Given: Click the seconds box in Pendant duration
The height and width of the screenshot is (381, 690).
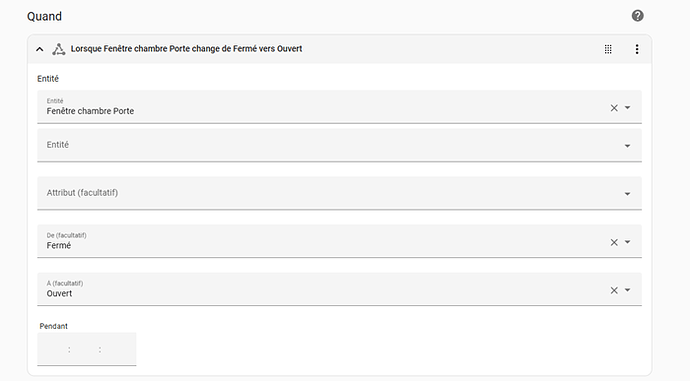Looking at the screenshot, I should coord(117,350).
